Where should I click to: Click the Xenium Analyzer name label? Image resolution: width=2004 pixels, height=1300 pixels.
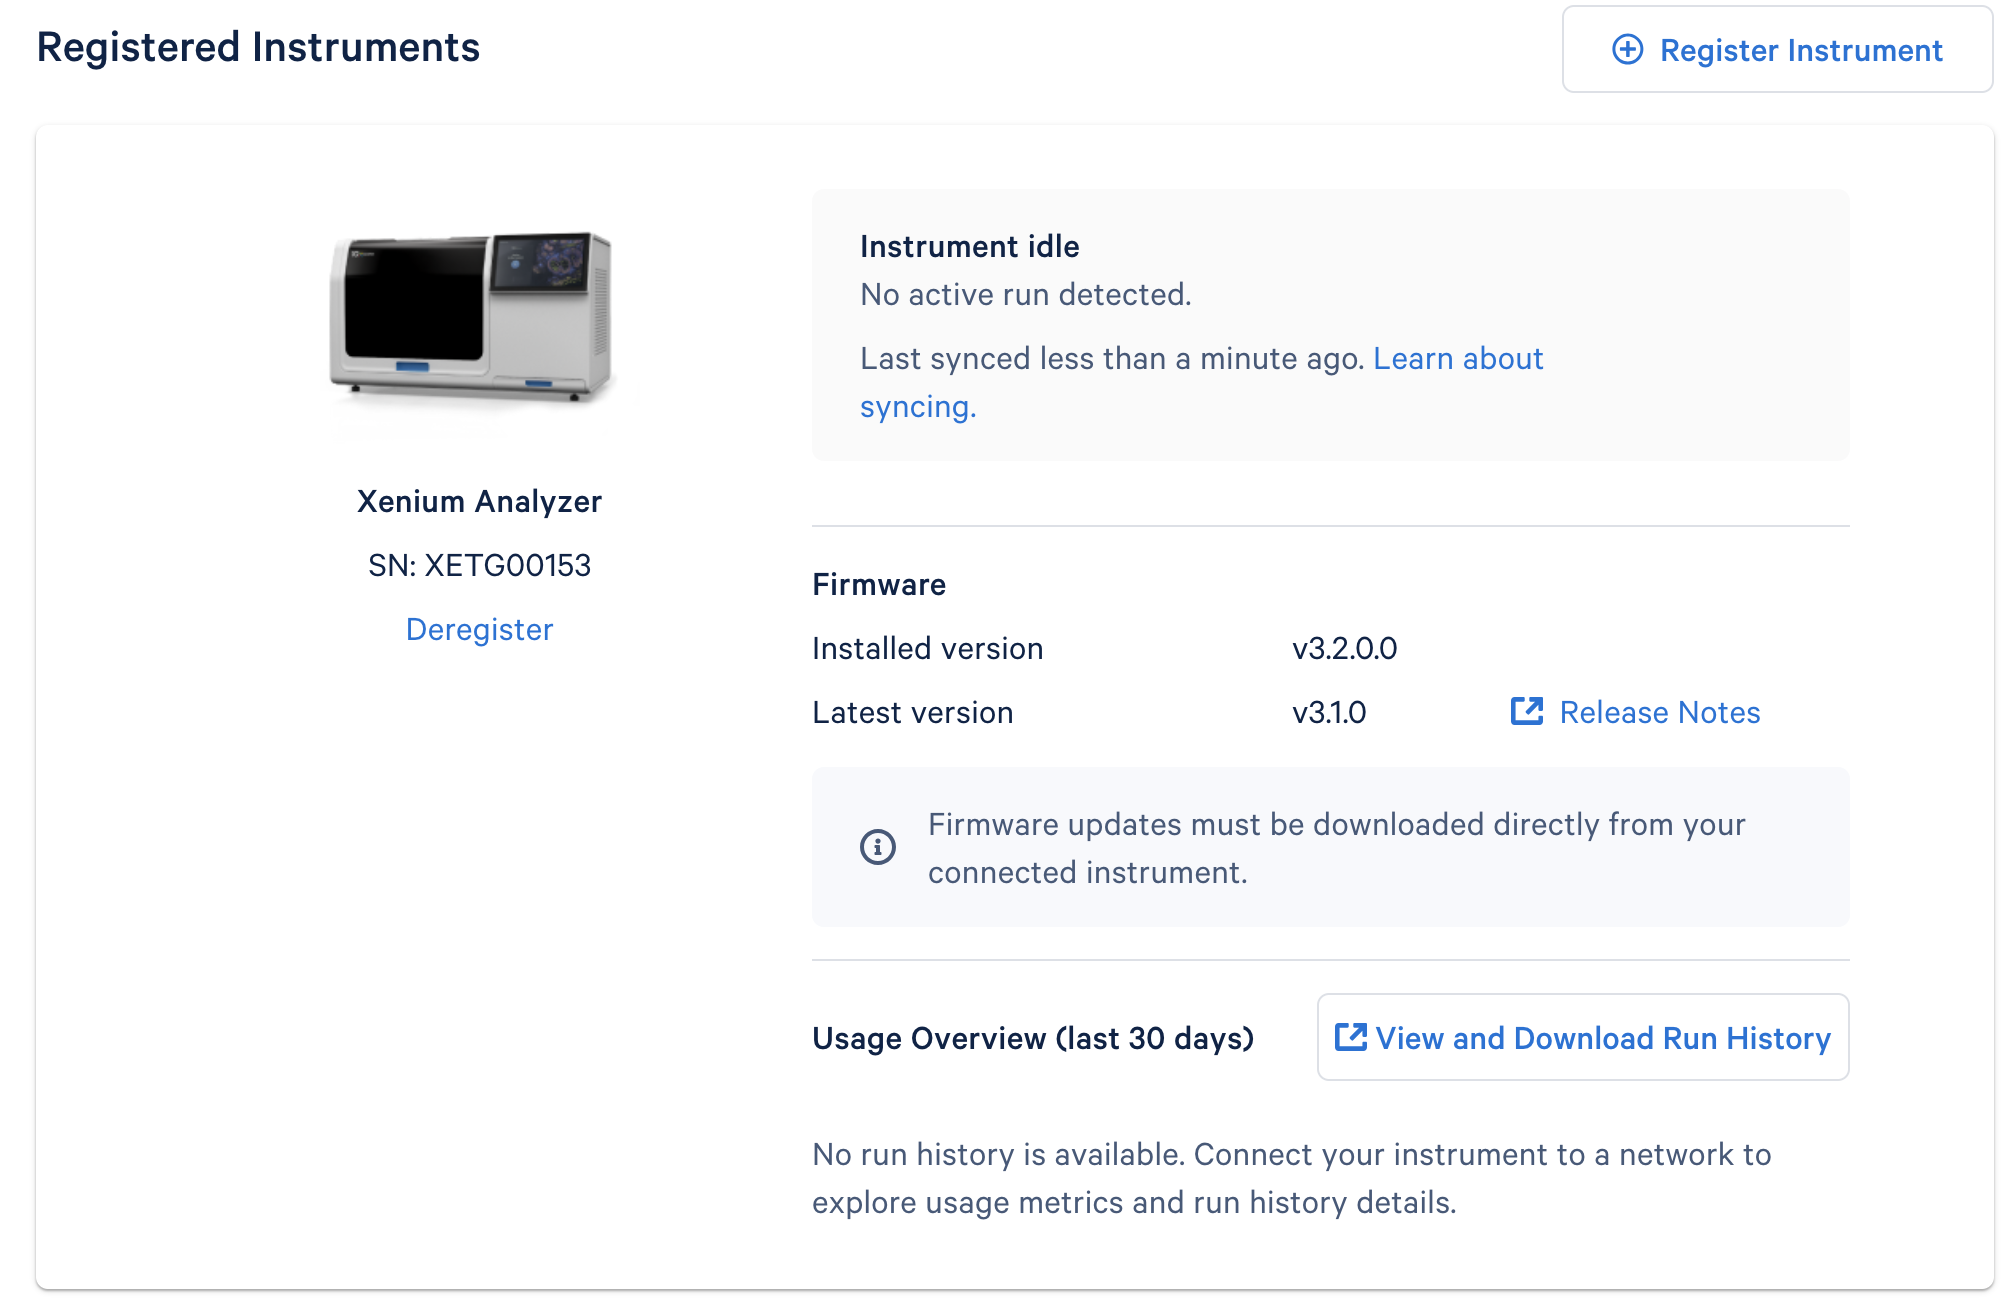tap(479, 501)
